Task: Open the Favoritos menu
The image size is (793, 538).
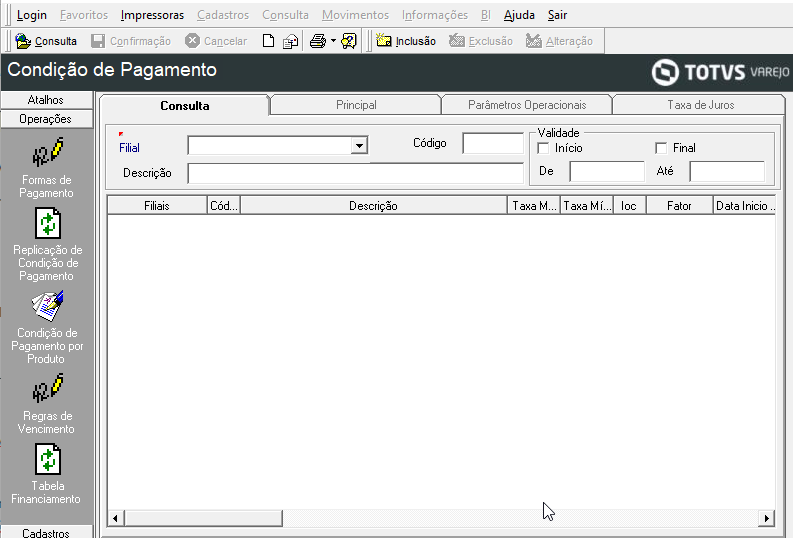Action: click(84, 15)
